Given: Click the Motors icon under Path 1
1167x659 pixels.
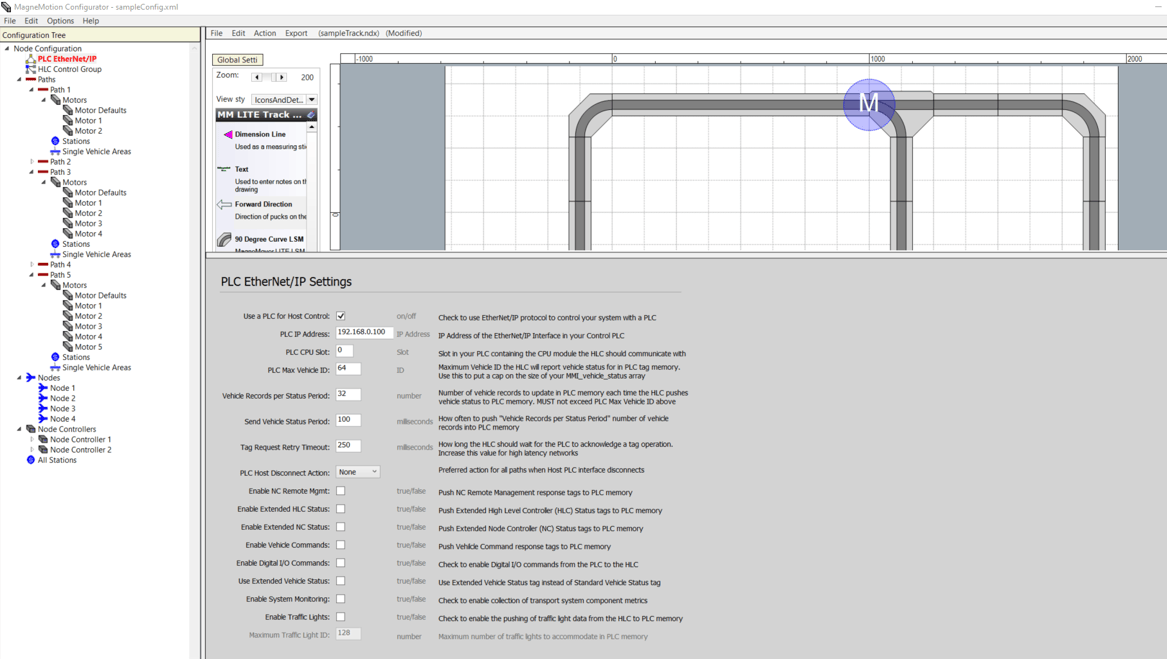Looking at the screenshot, I should pyautogui.click(x=55, y=100).
